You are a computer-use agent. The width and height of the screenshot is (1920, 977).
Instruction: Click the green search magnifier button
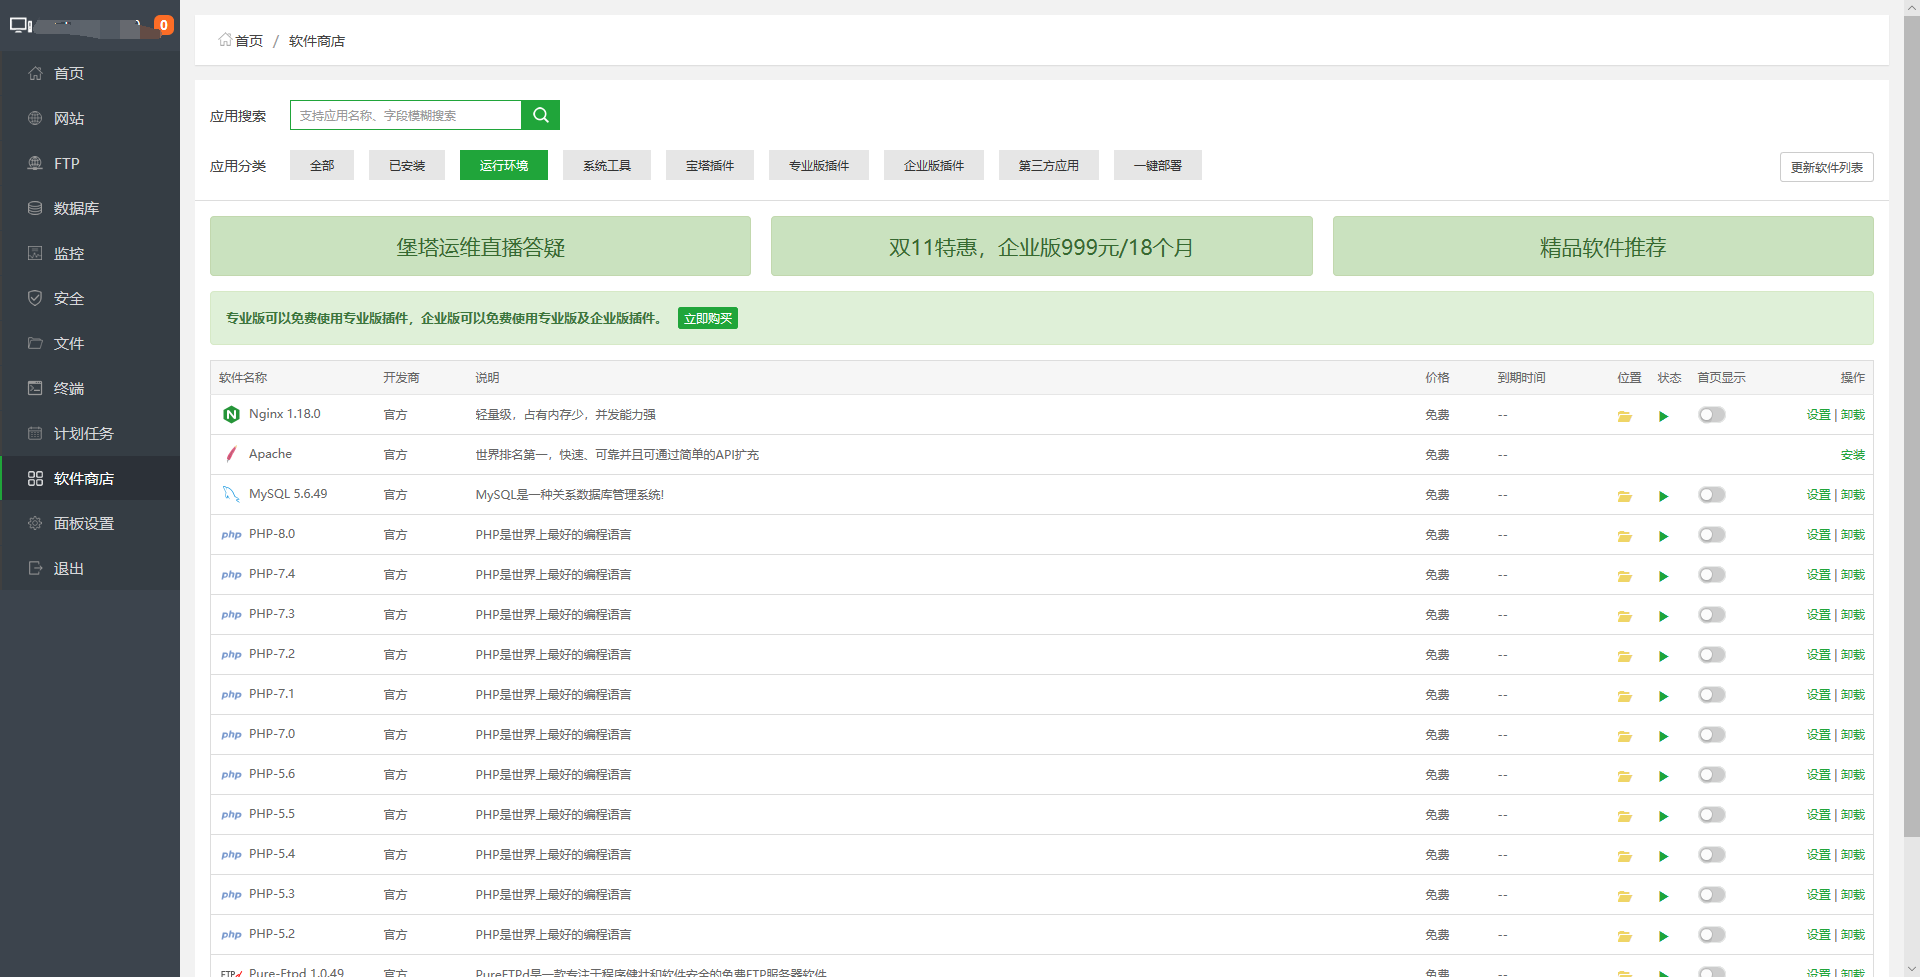pyautogui.click(x=540, y=115)
